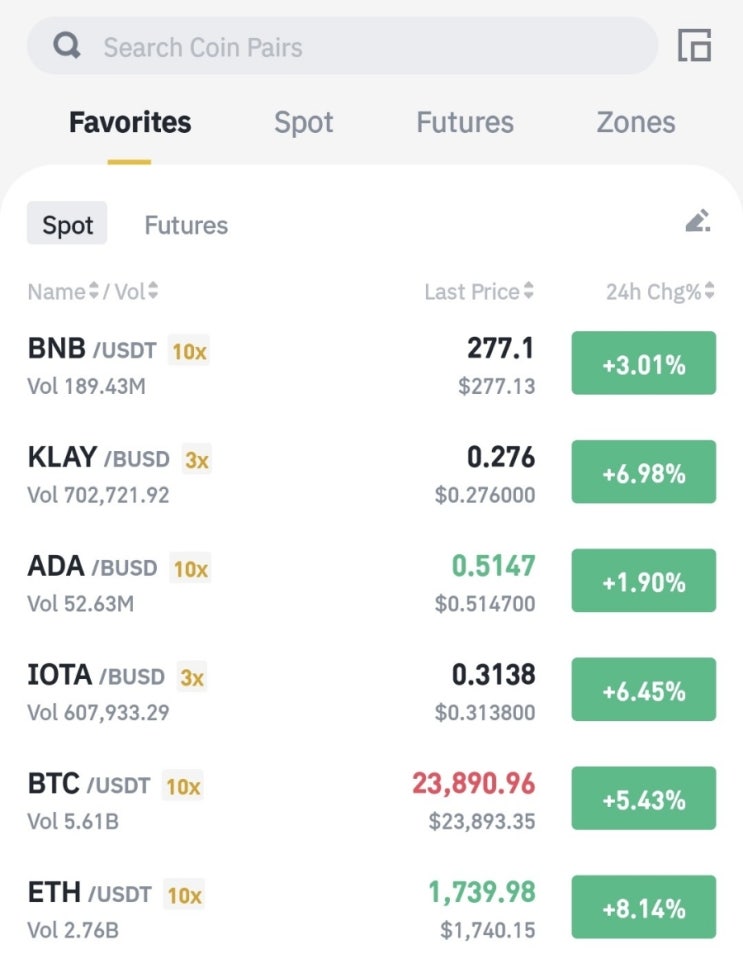Viewport: 743px width, 973px height.
Task: Tap the 3x margin tag on KLAY
Action: (197, 459)
